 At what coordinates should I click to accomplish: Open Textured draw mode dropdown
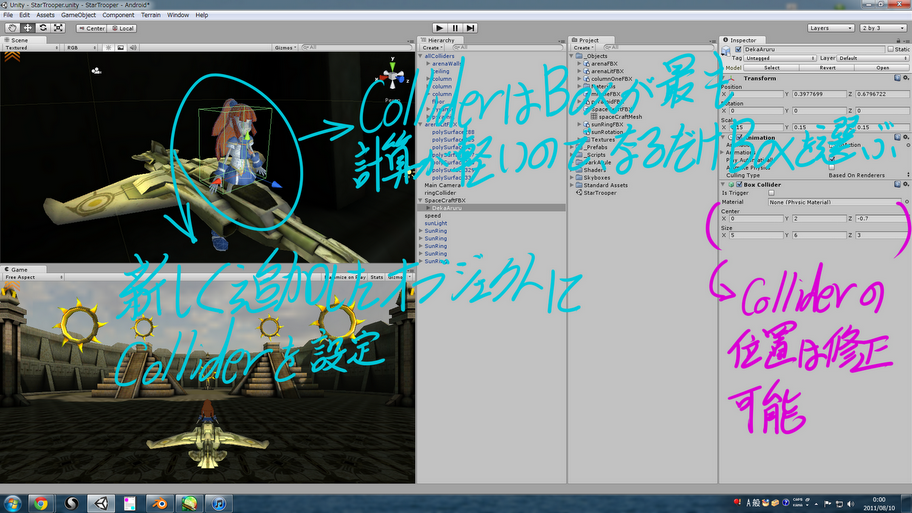tap(32, 48)
